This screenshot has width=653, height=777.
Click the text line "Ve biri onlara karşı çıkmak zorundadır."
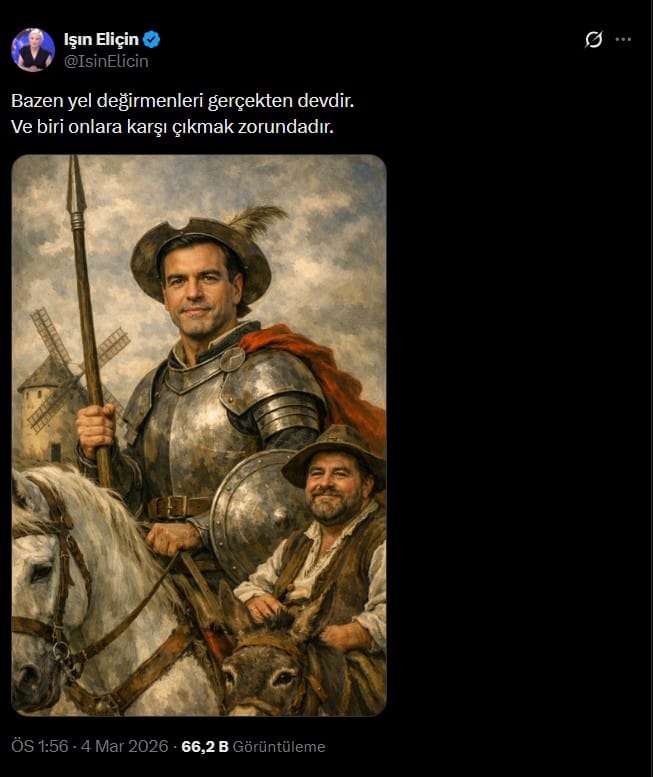point(172,127)
